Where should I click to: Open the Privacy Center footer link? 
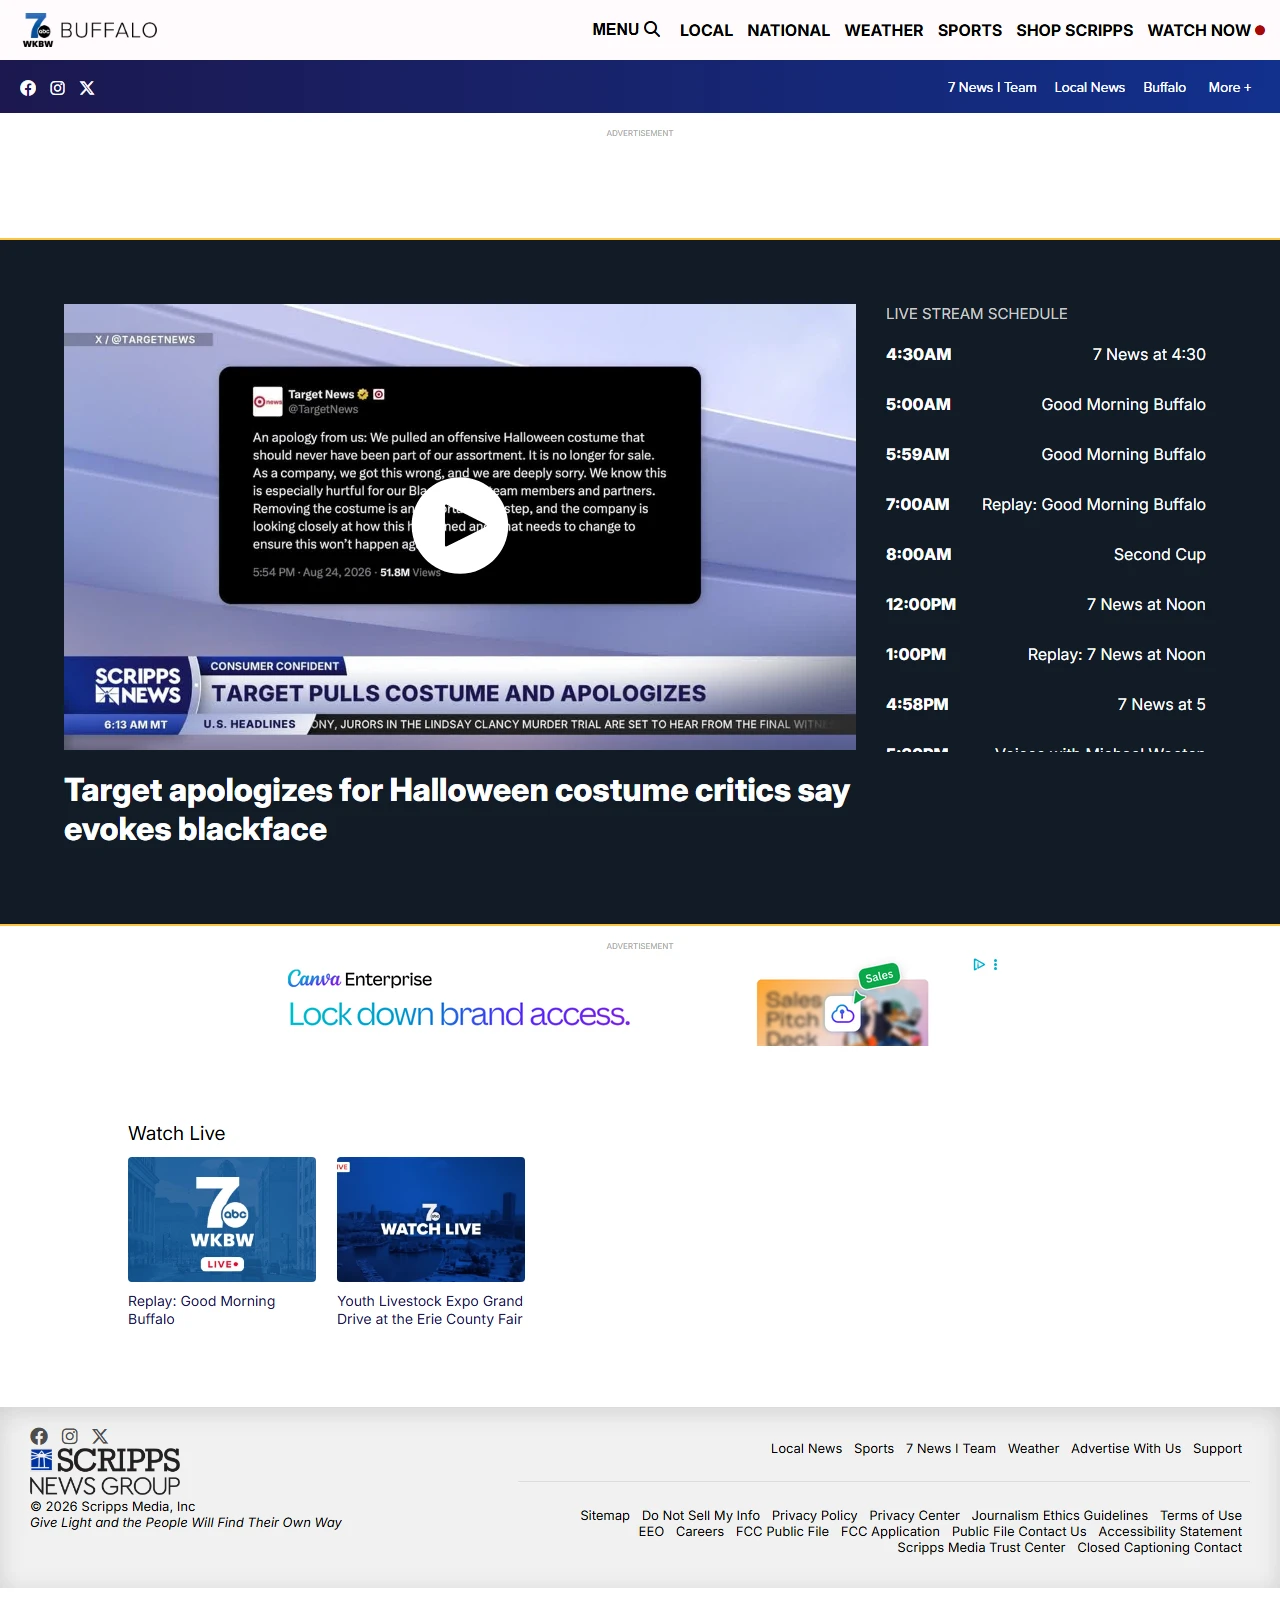914,1515
